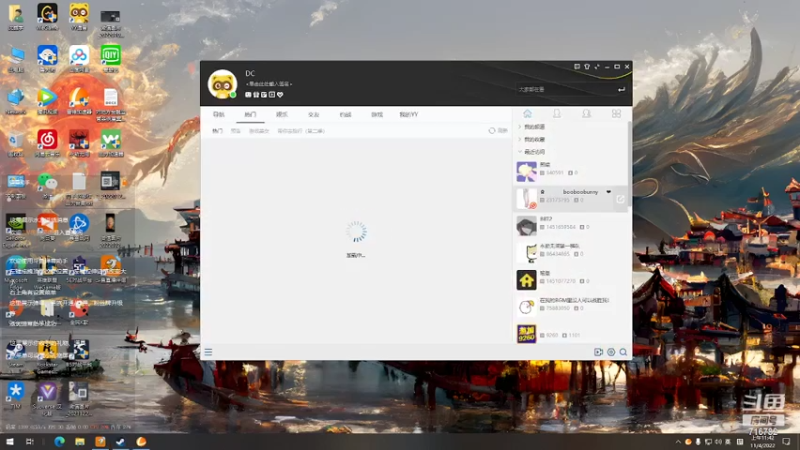Open the dropdown arrow beside booboobunny
The height and width of the screenshot is (450, 800).
(609, 192)
